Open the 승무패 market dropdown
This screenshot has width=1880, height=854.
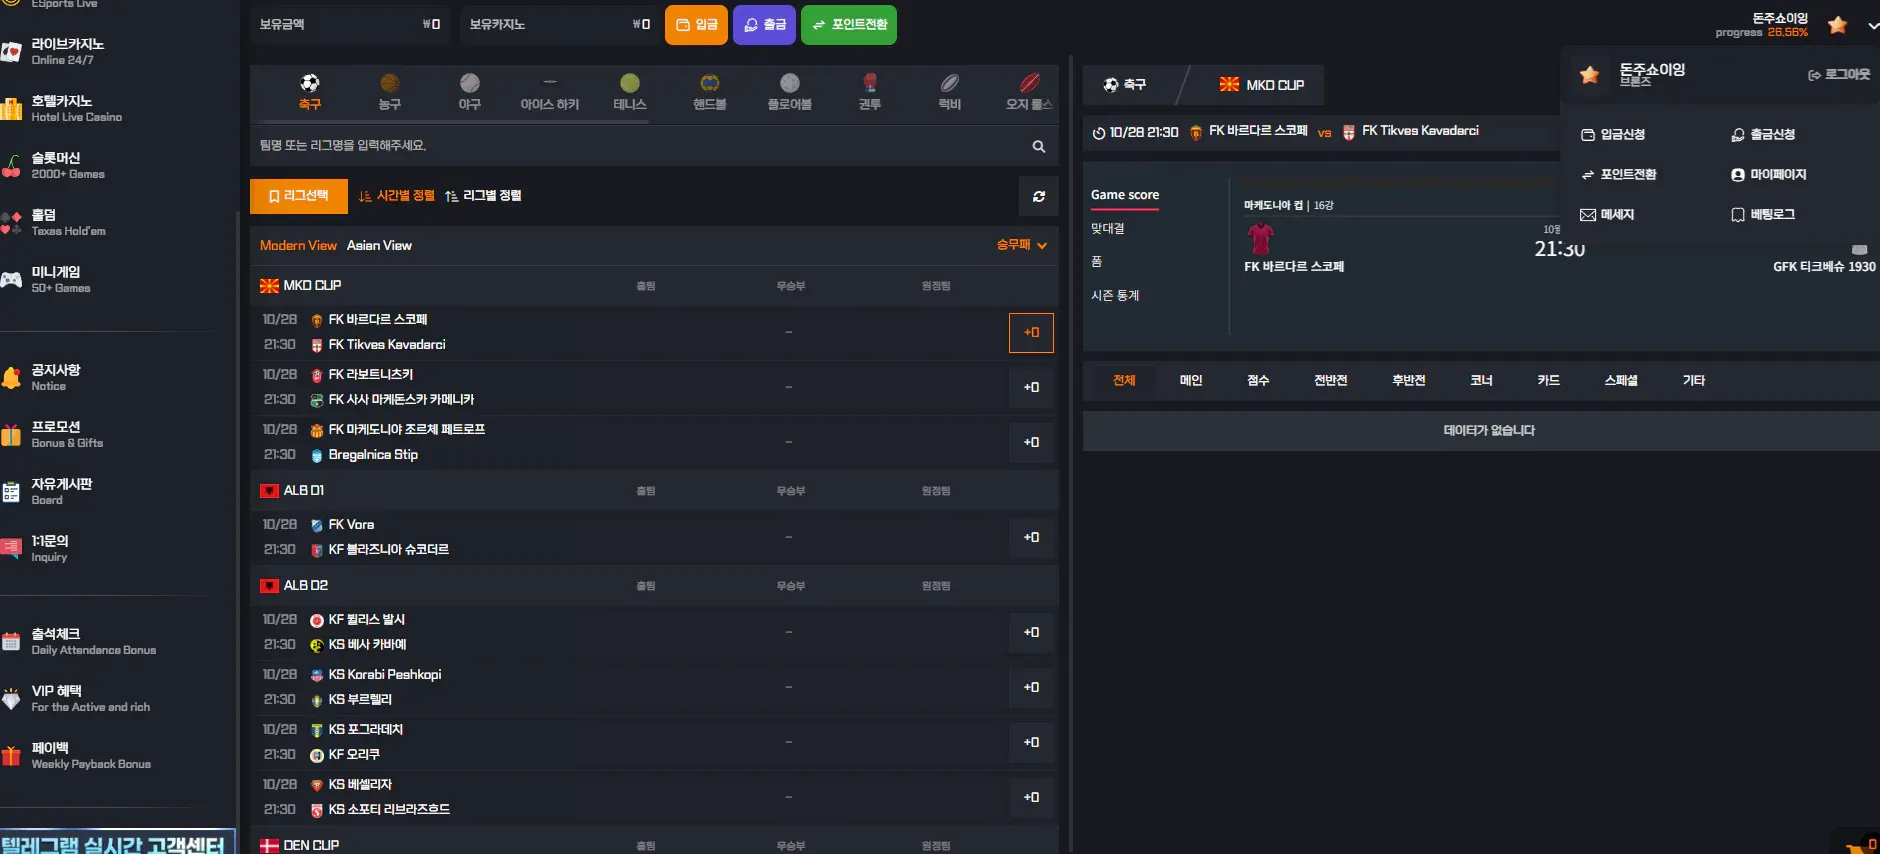[x=1022, y=245]
